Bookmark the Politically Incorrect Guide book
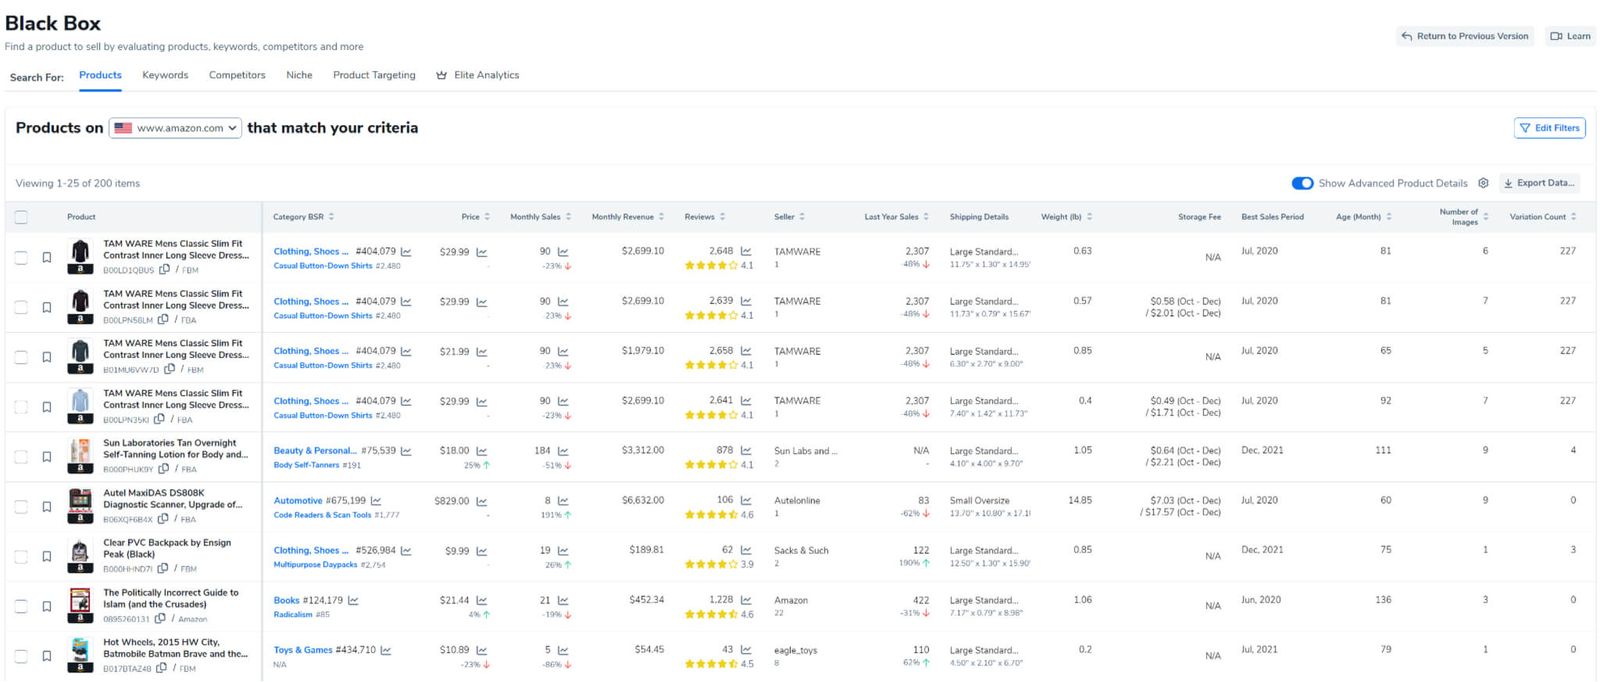 47,607
